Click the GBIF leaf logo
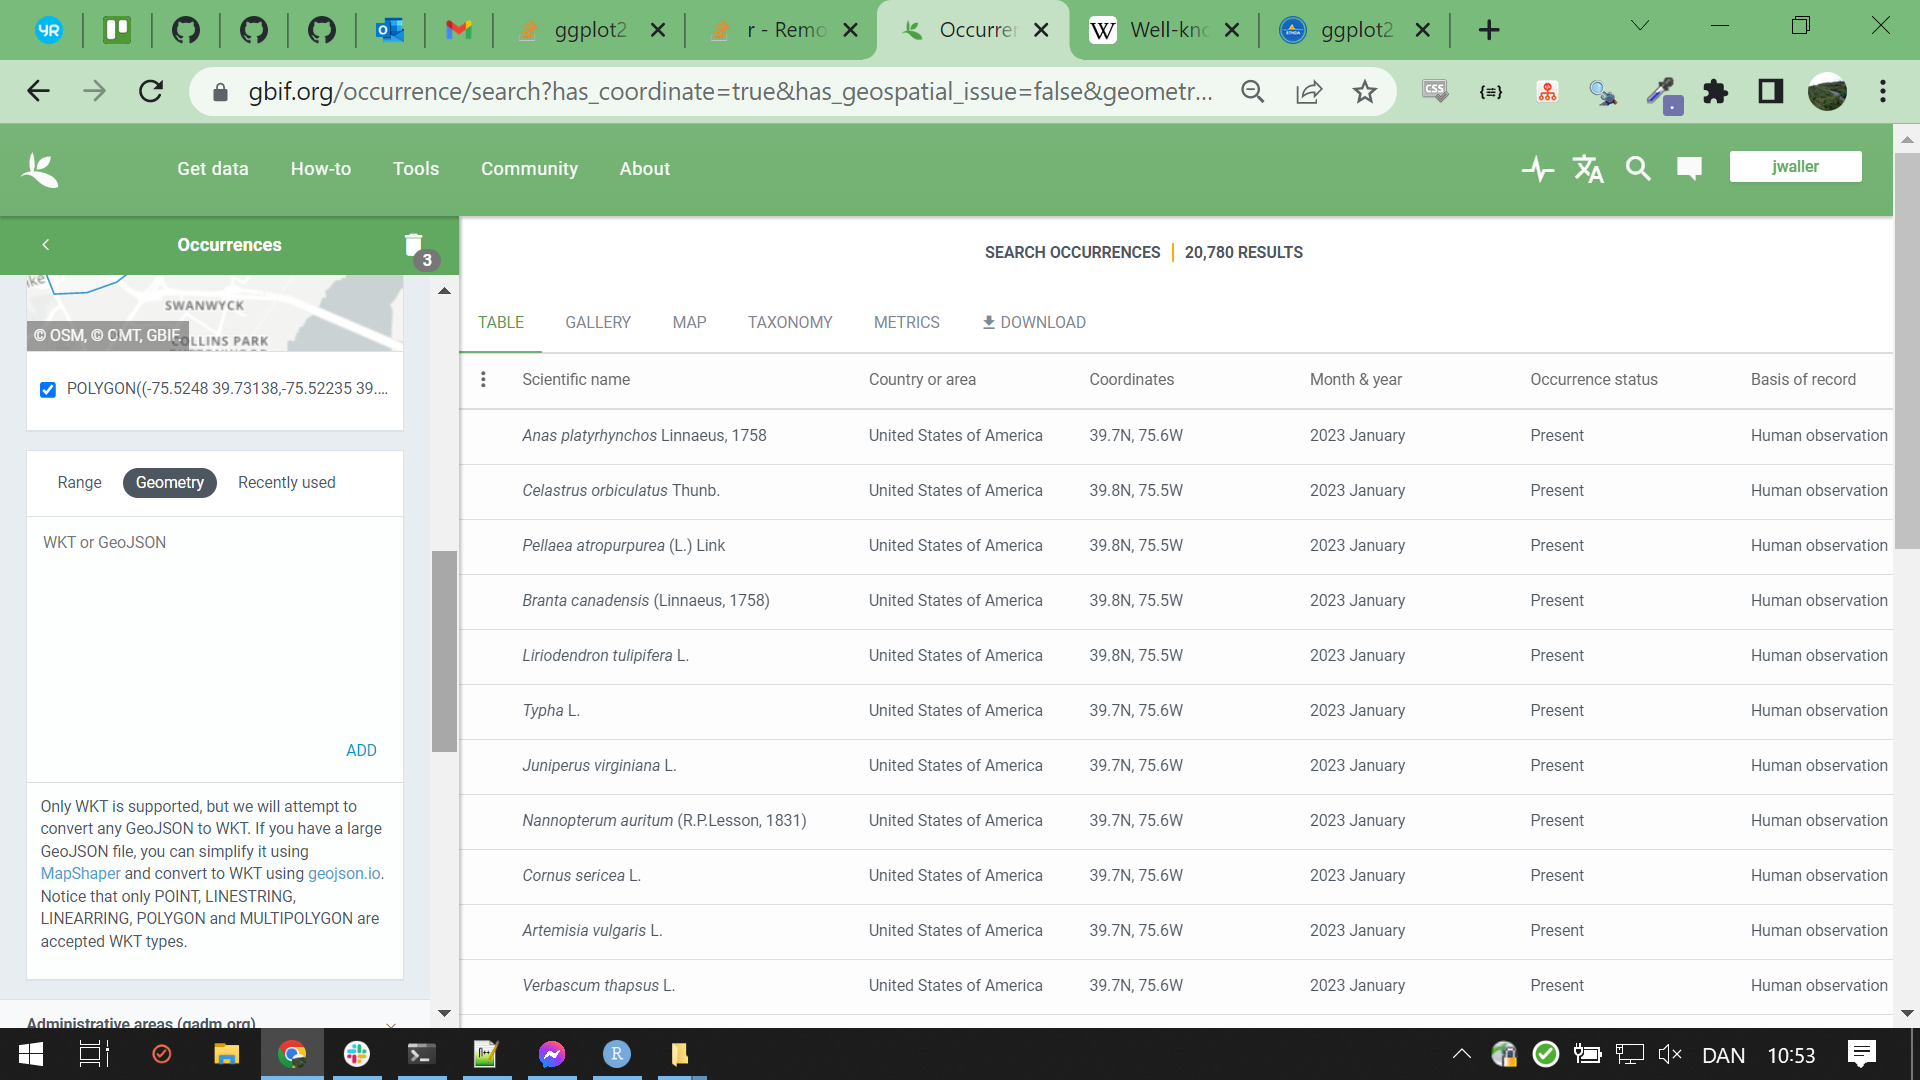 (x=40, y=169)
